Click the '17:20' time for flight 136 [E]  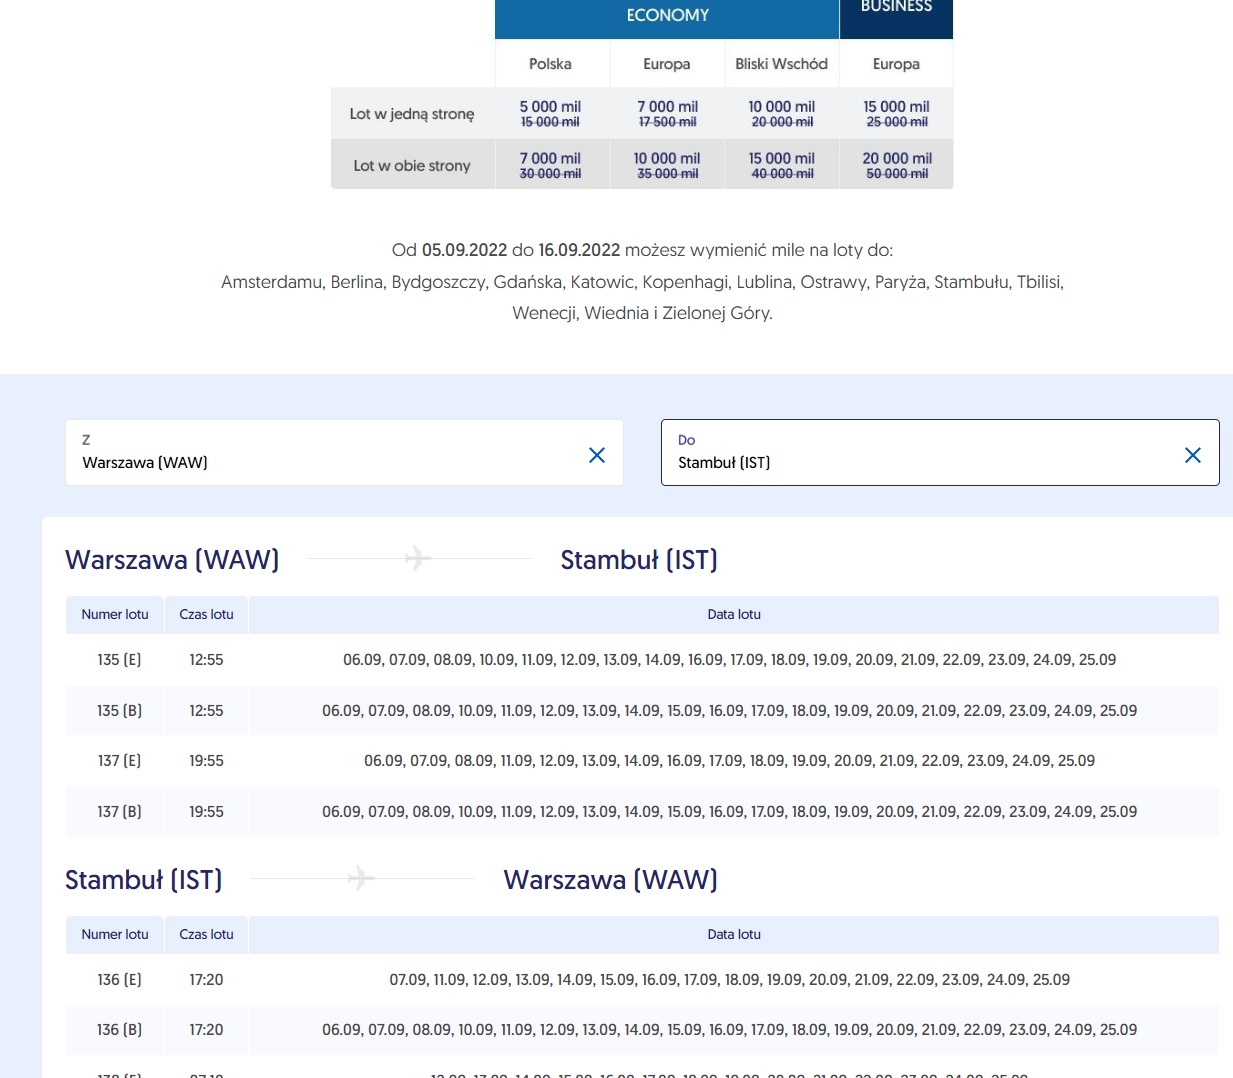click(206, 980)
